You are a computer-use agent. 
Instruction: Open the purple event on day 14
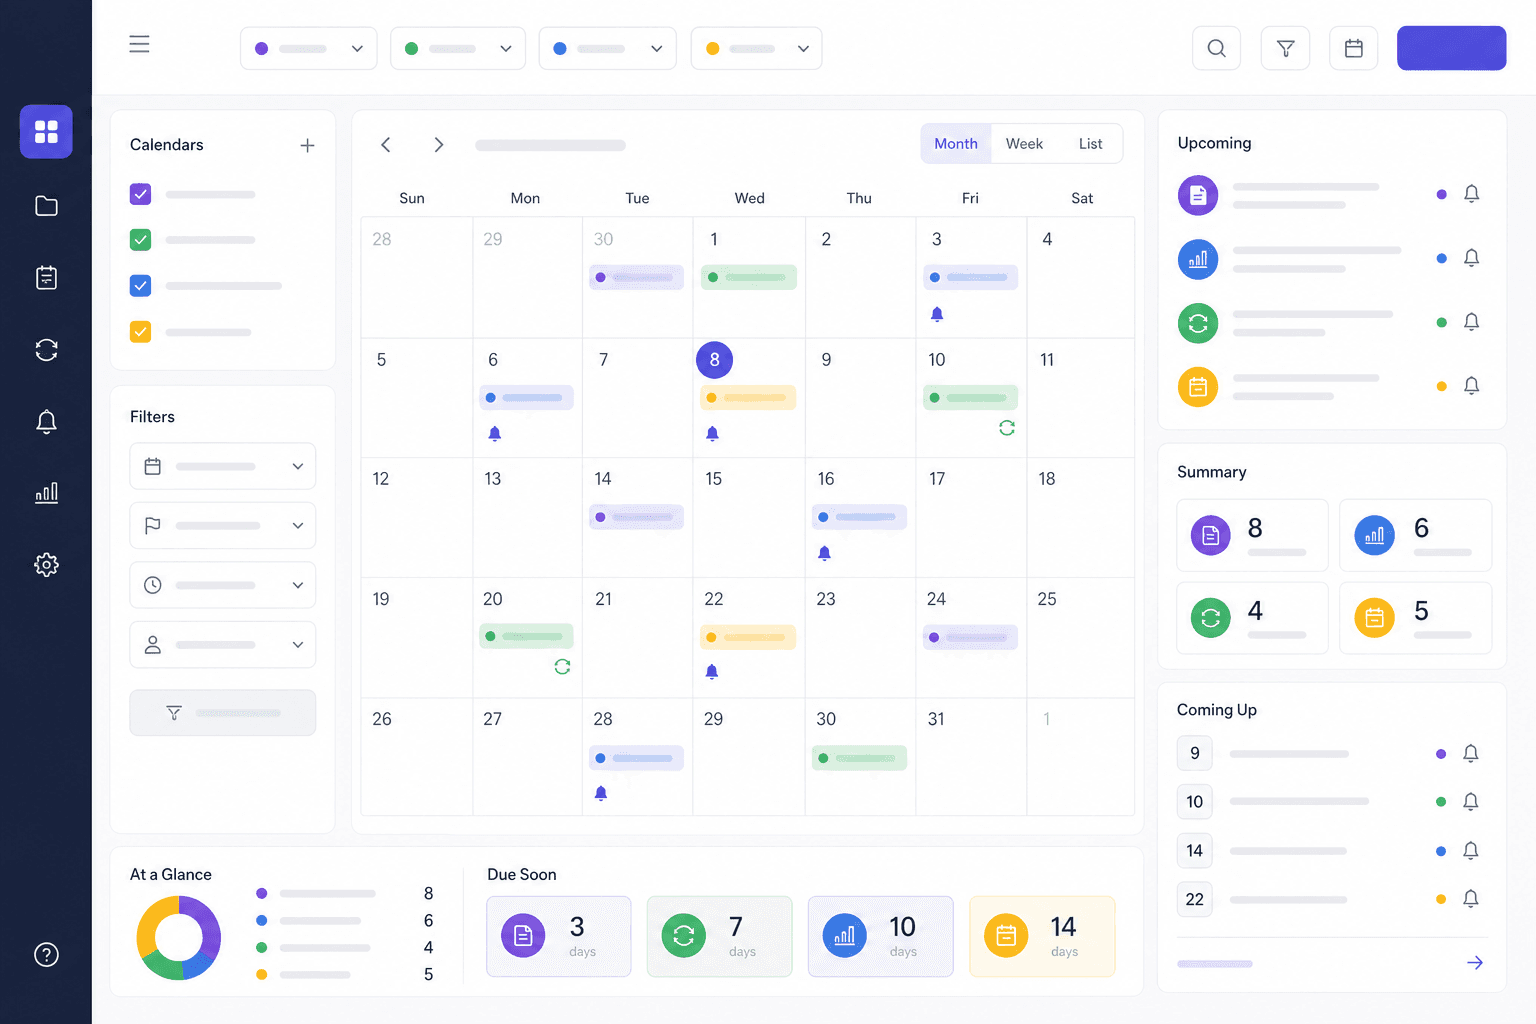(637, 517)
